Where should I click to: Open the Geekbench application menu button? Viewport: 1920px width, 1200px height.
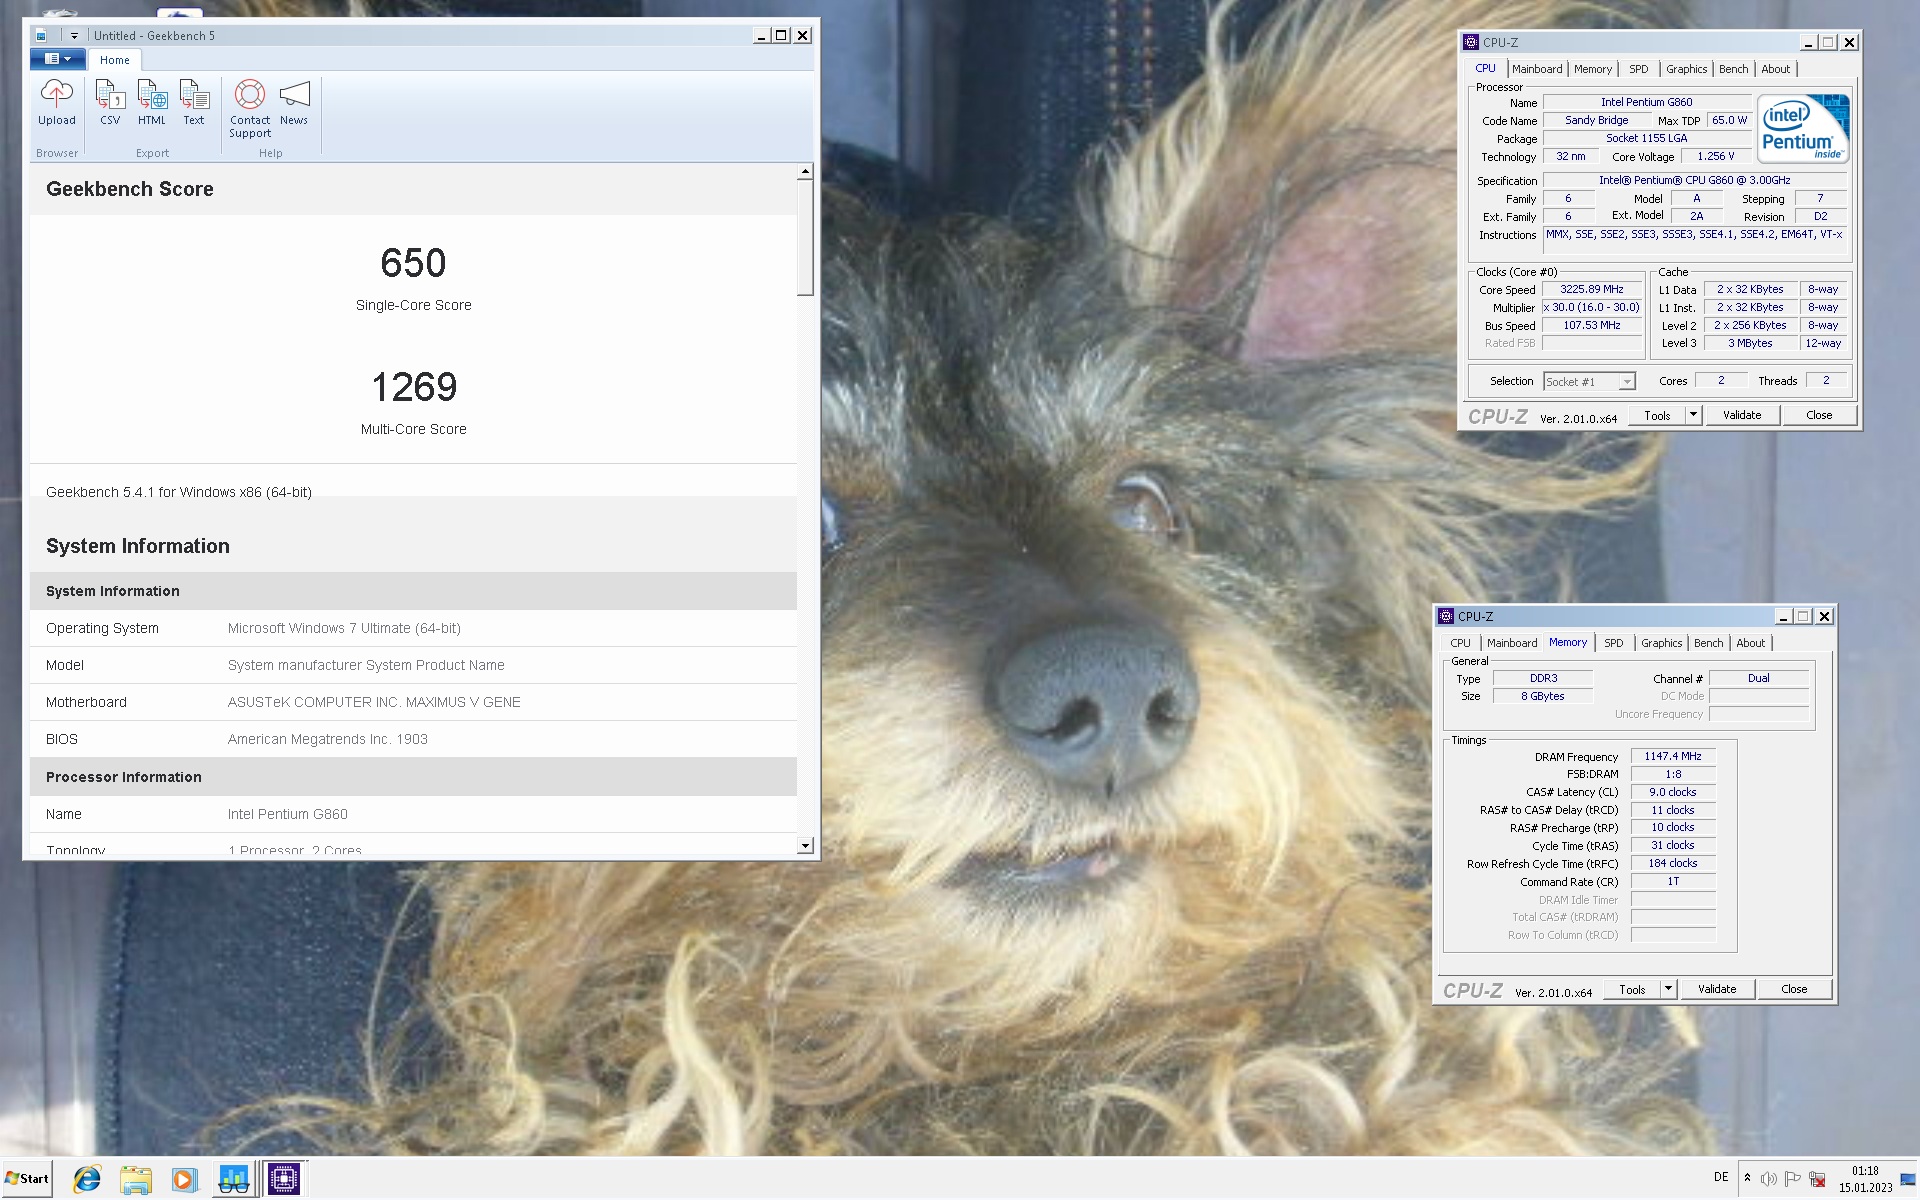(x=57, y=59)
